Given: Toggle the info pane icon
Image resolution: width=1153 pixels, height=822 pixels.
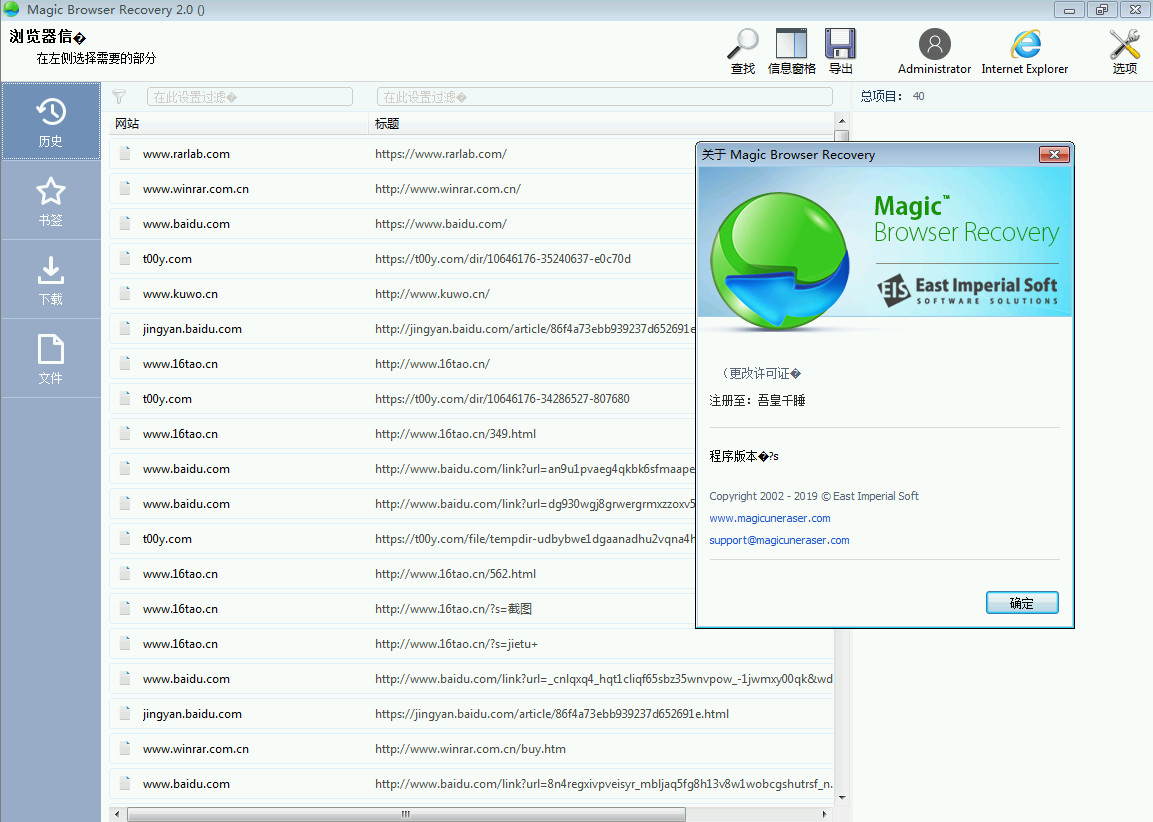Looking at the screenshot, I should click(x=791, y=45).
